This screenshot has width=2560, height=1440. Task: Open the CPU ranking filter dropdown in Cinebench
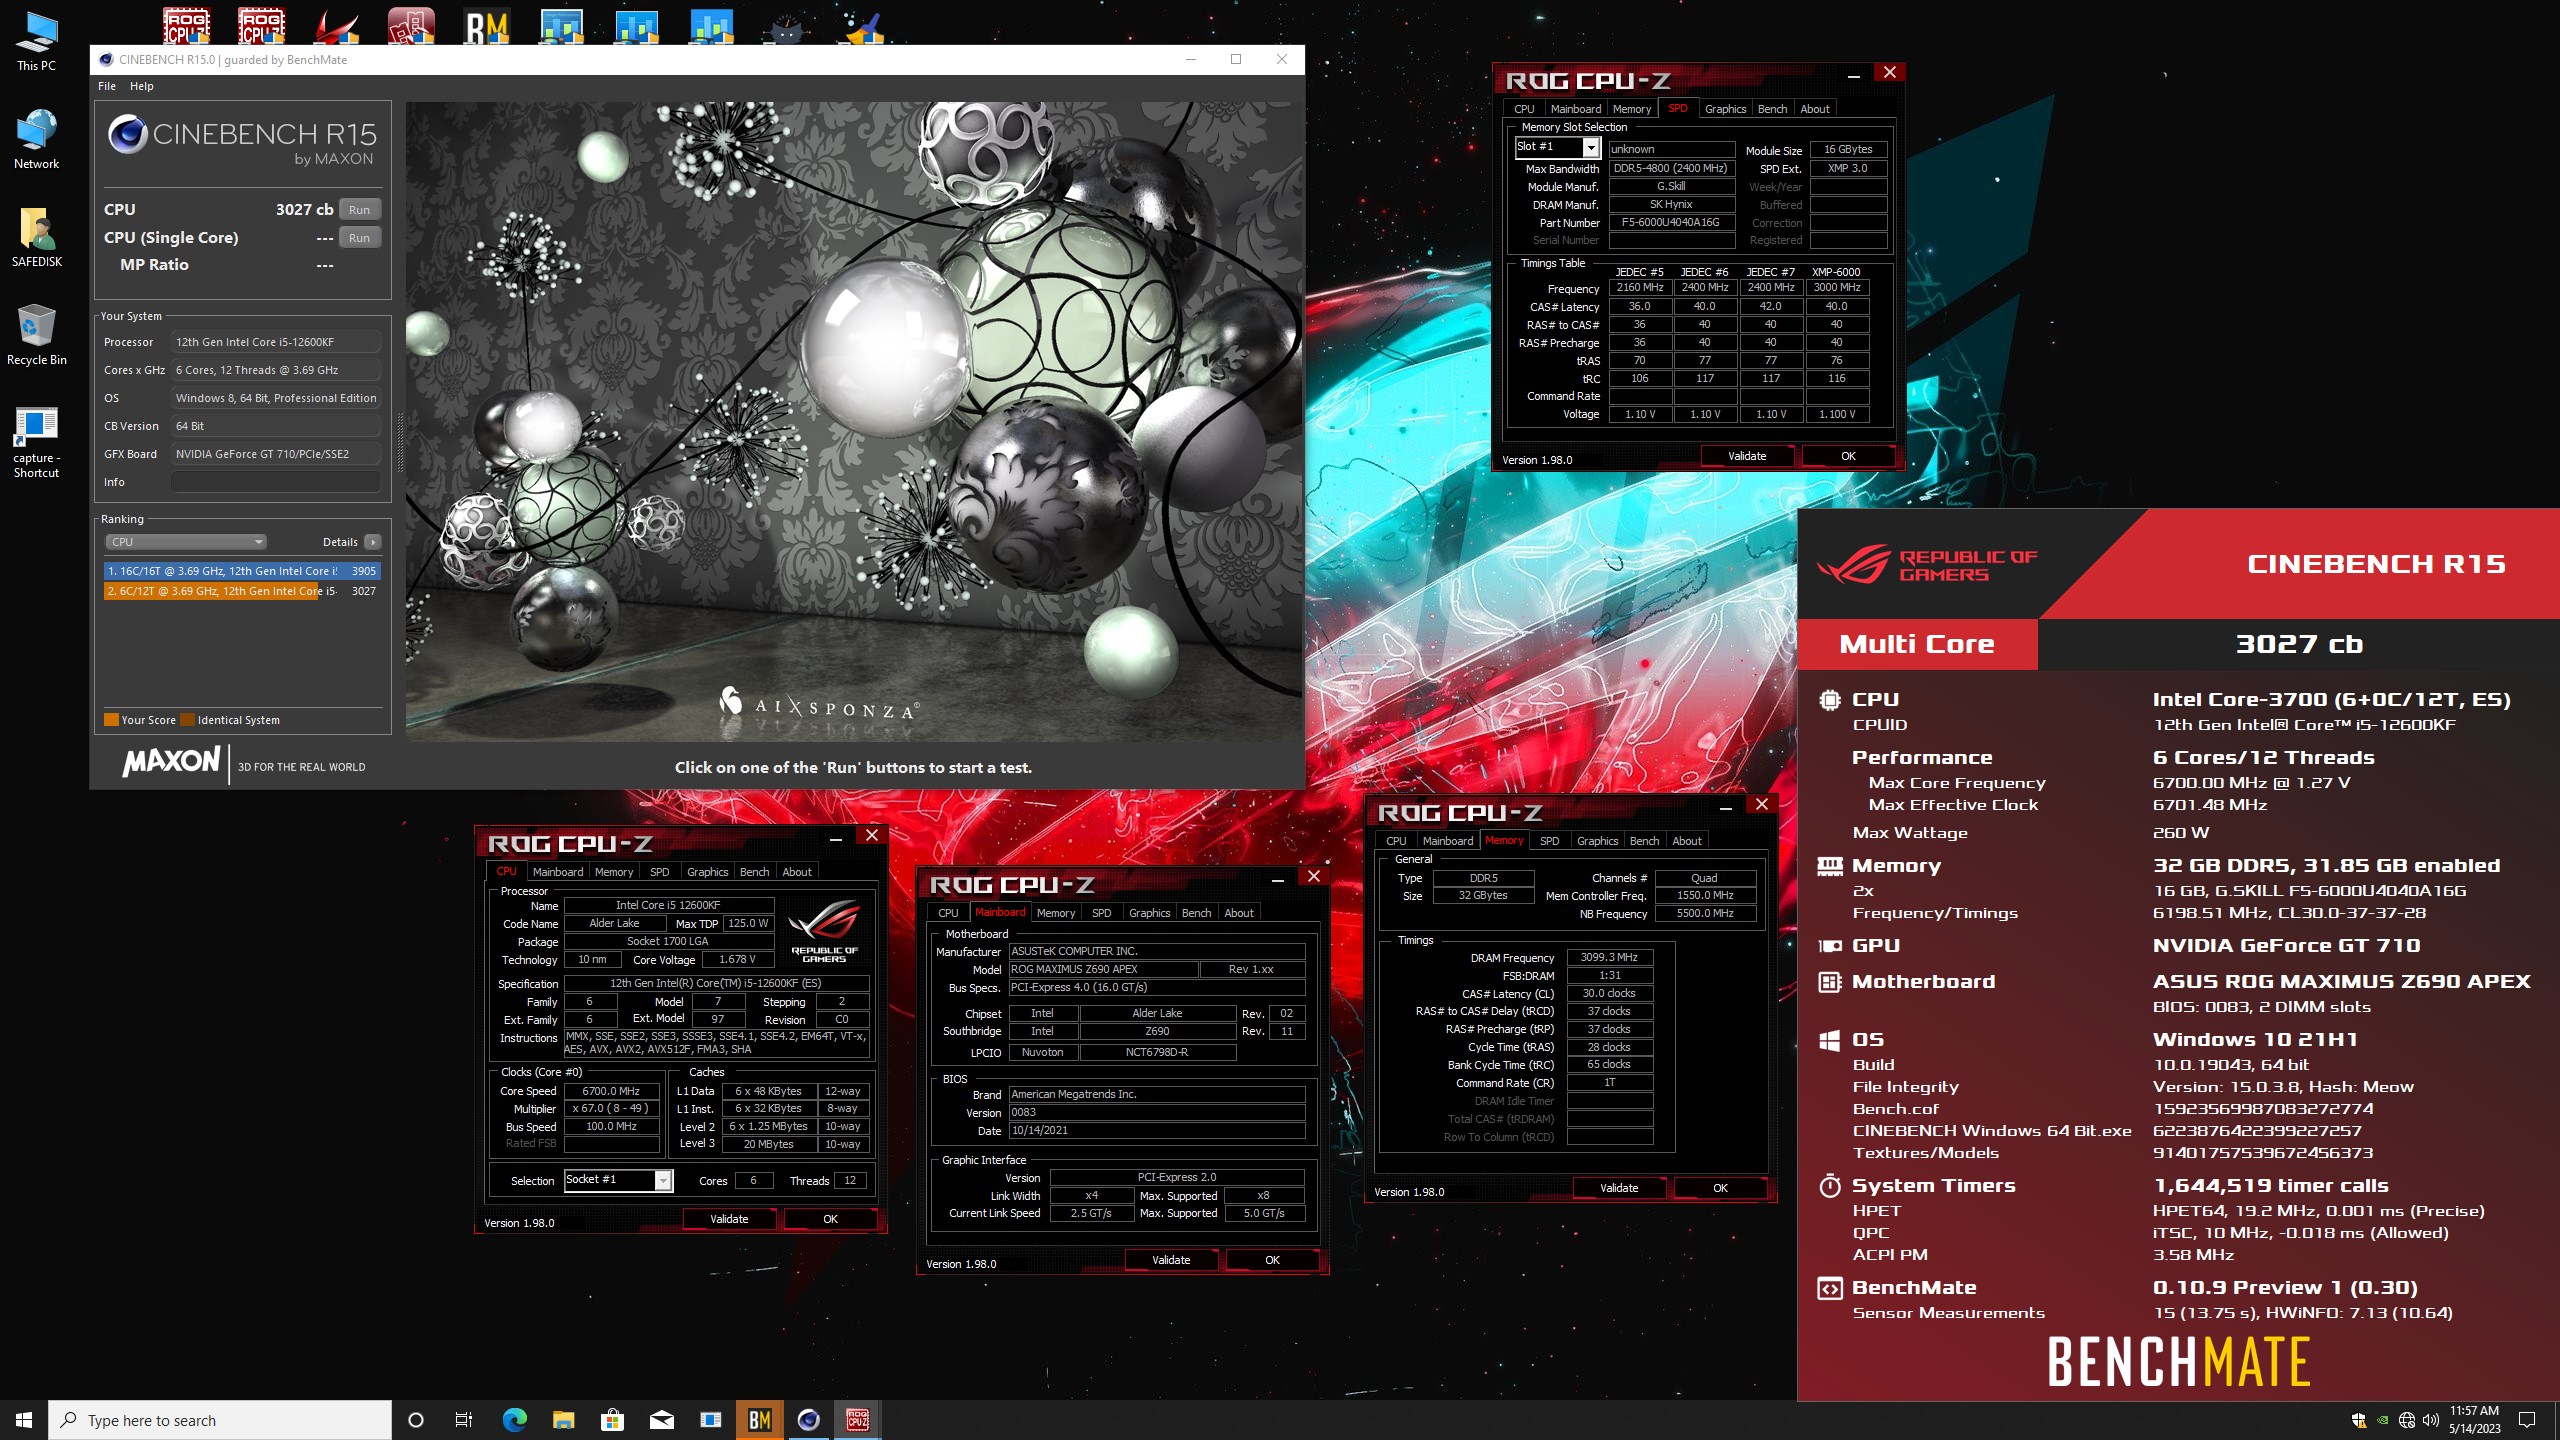(x=186, y=542)
